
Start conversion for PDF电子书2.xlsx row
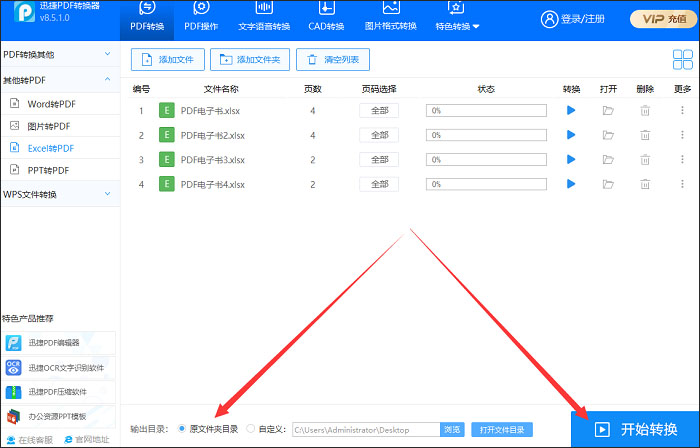[571, 135]
